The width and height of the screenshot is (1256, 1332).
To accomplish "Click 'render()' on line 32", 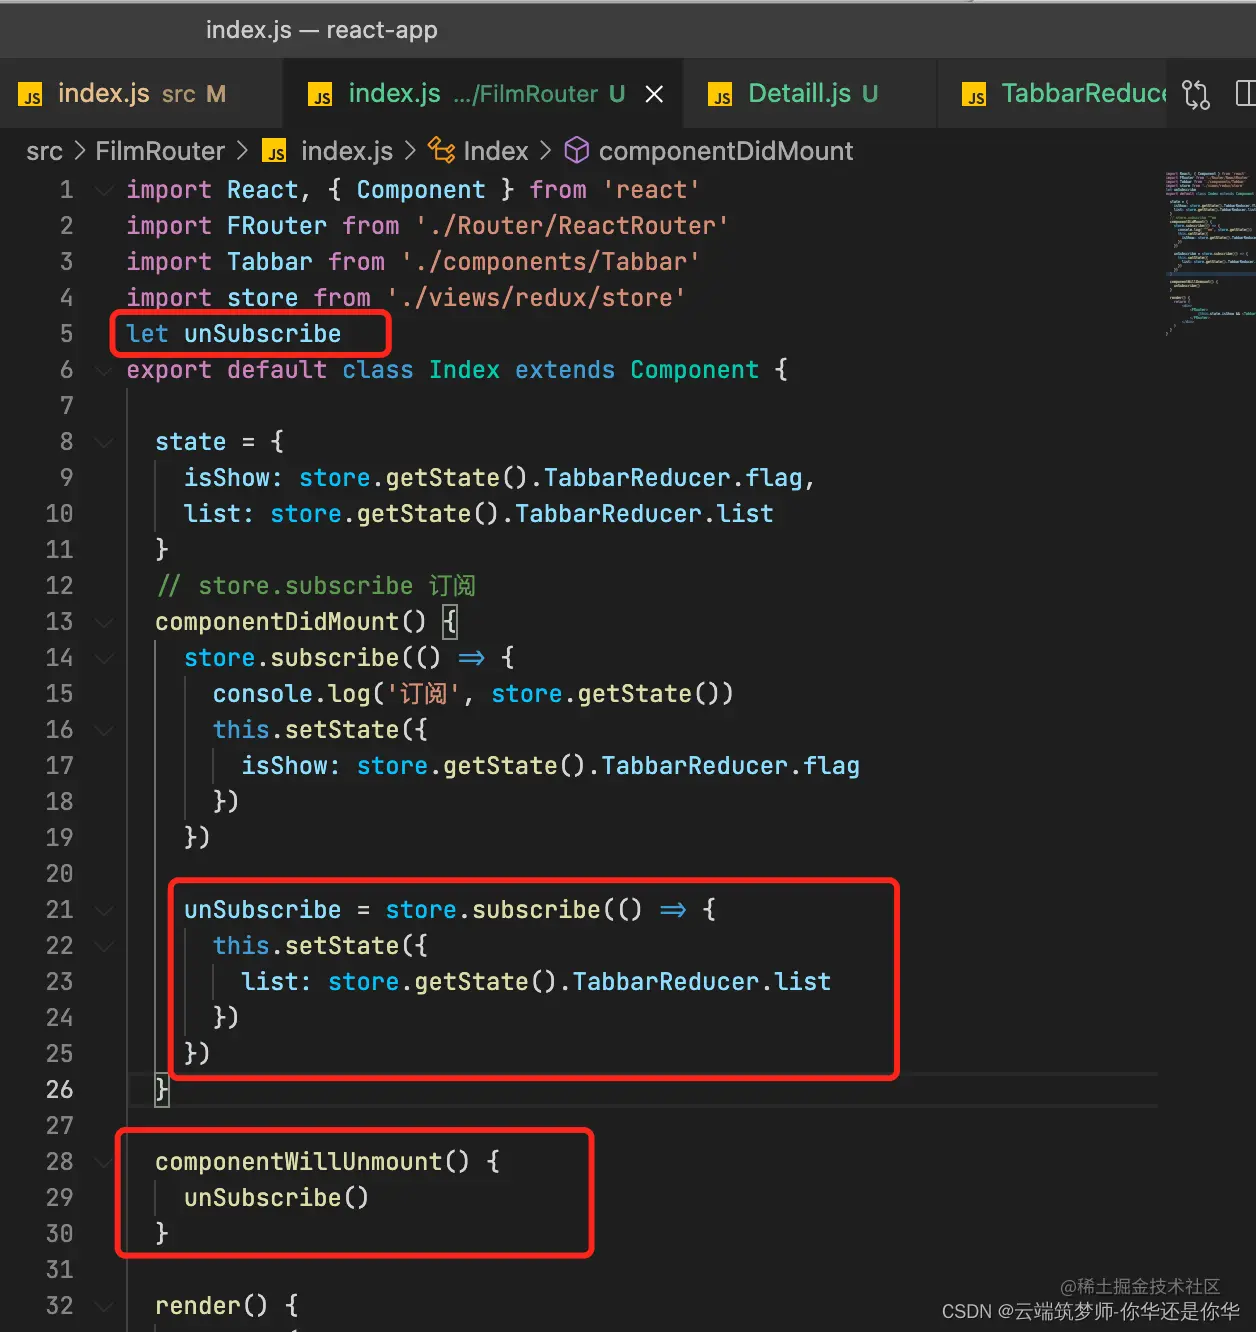I will tap(212, 1306).
